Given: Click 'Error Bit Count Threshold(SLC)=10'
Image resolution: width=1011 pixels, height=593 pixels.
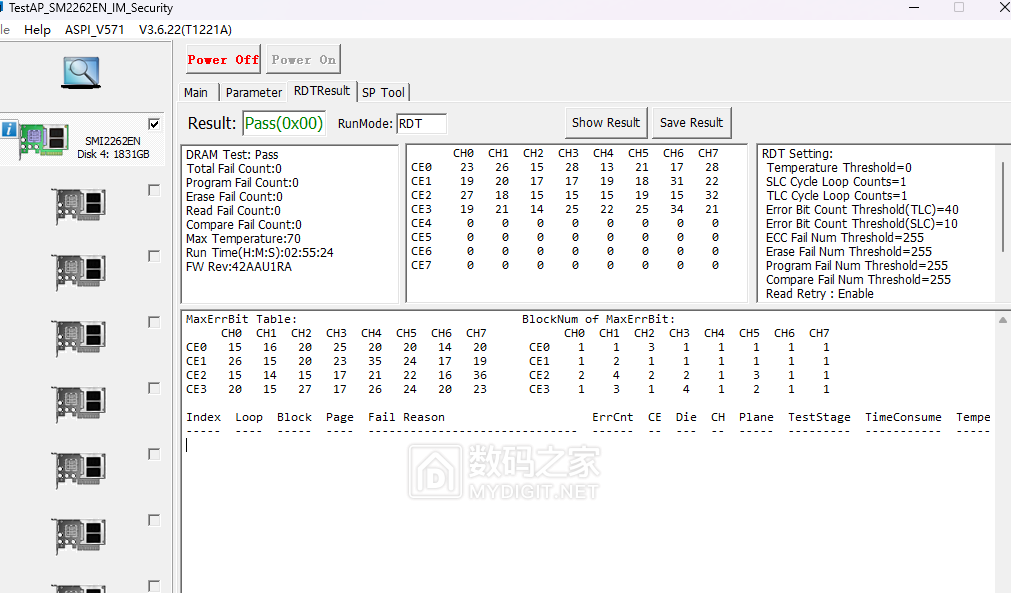Looking at the screenshot, I should (861, 224).
